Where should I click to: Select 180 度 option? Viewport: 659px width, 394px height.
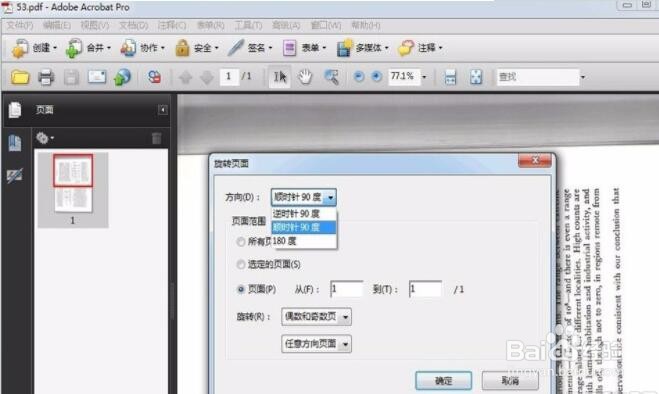pos(303,241)
